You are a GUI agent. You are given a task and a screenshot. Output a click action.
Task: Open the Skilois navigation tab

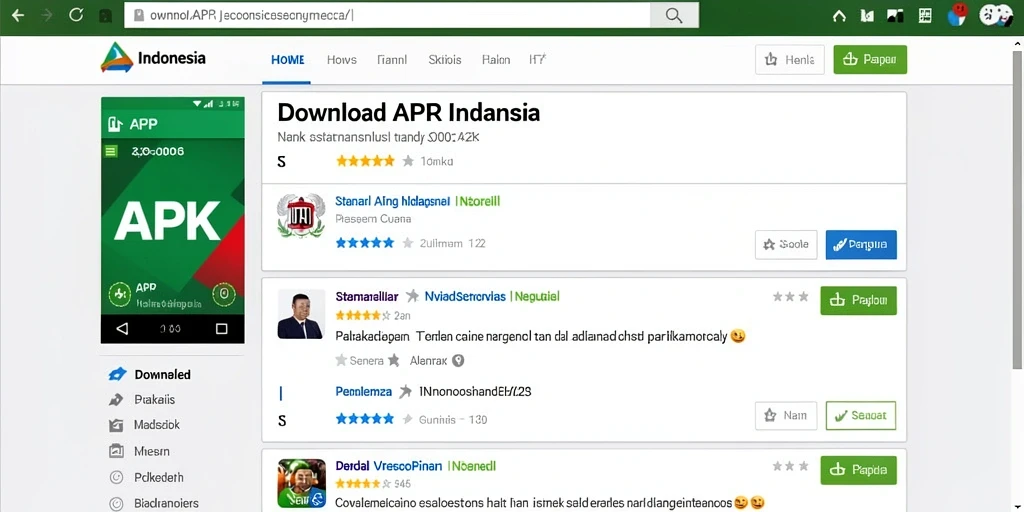tap(445, 59)
